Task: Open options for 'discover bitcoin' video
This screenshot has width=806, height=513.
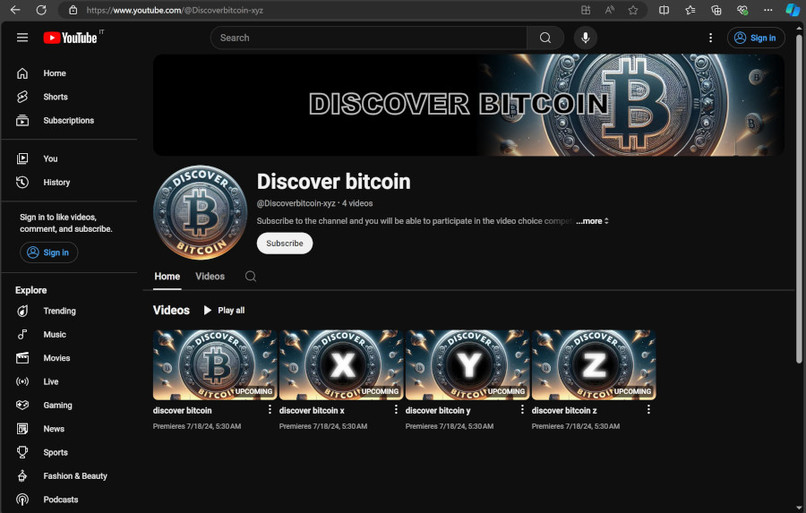Action: click(x=270, y=409)
